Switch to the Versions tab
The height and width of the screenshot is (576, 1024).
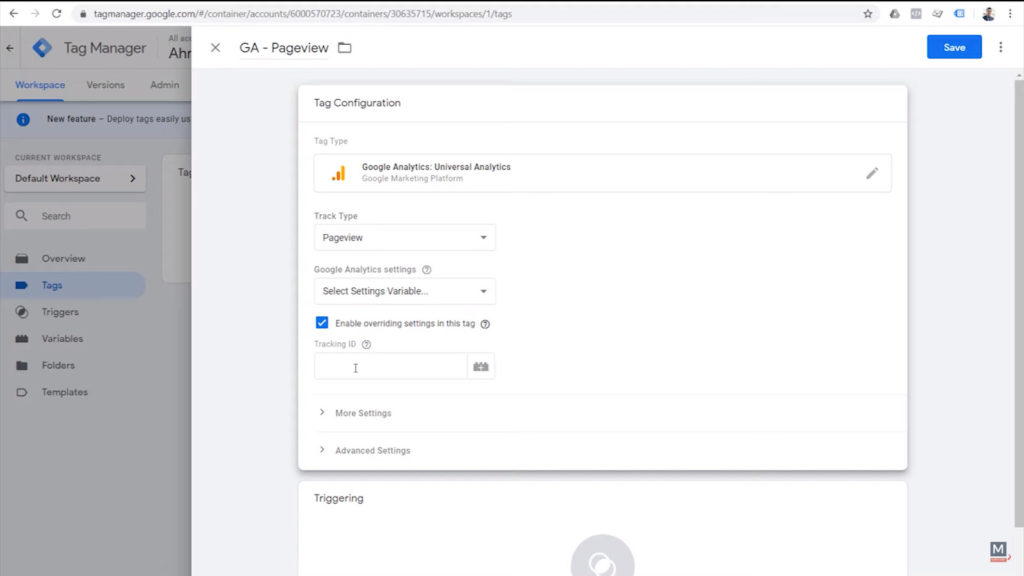click(x=105, y=85)
